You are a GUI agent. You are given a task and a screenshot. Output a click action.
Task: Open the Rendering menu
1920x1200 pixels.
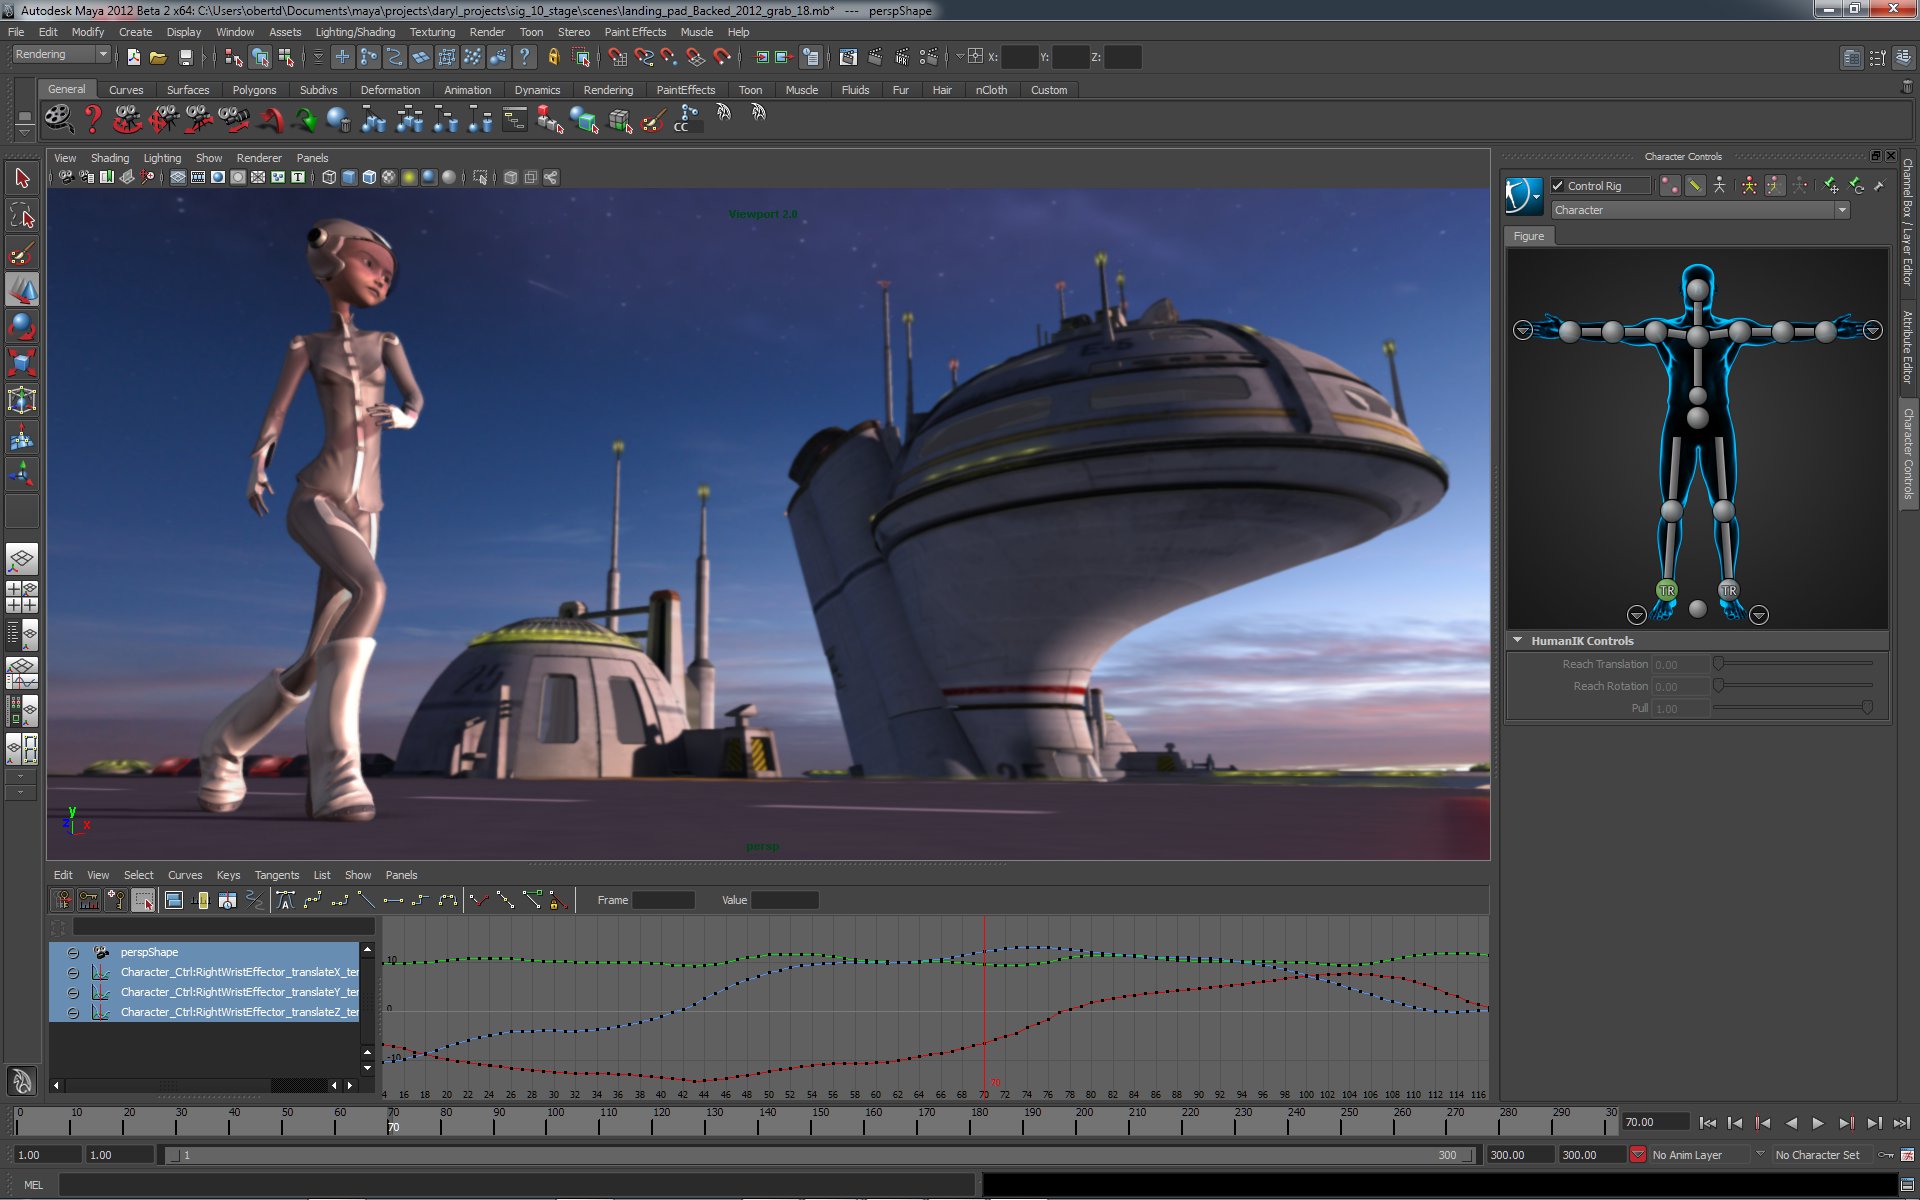point(607,88)
